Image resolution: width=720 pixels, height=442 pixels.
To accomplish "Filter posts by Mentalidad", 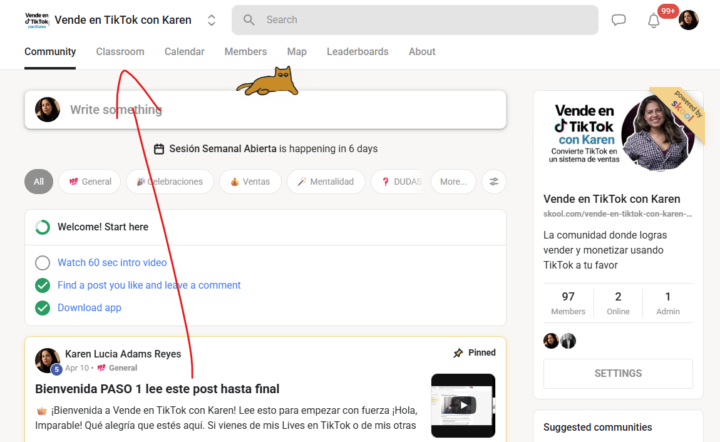I will pos(326,182).
